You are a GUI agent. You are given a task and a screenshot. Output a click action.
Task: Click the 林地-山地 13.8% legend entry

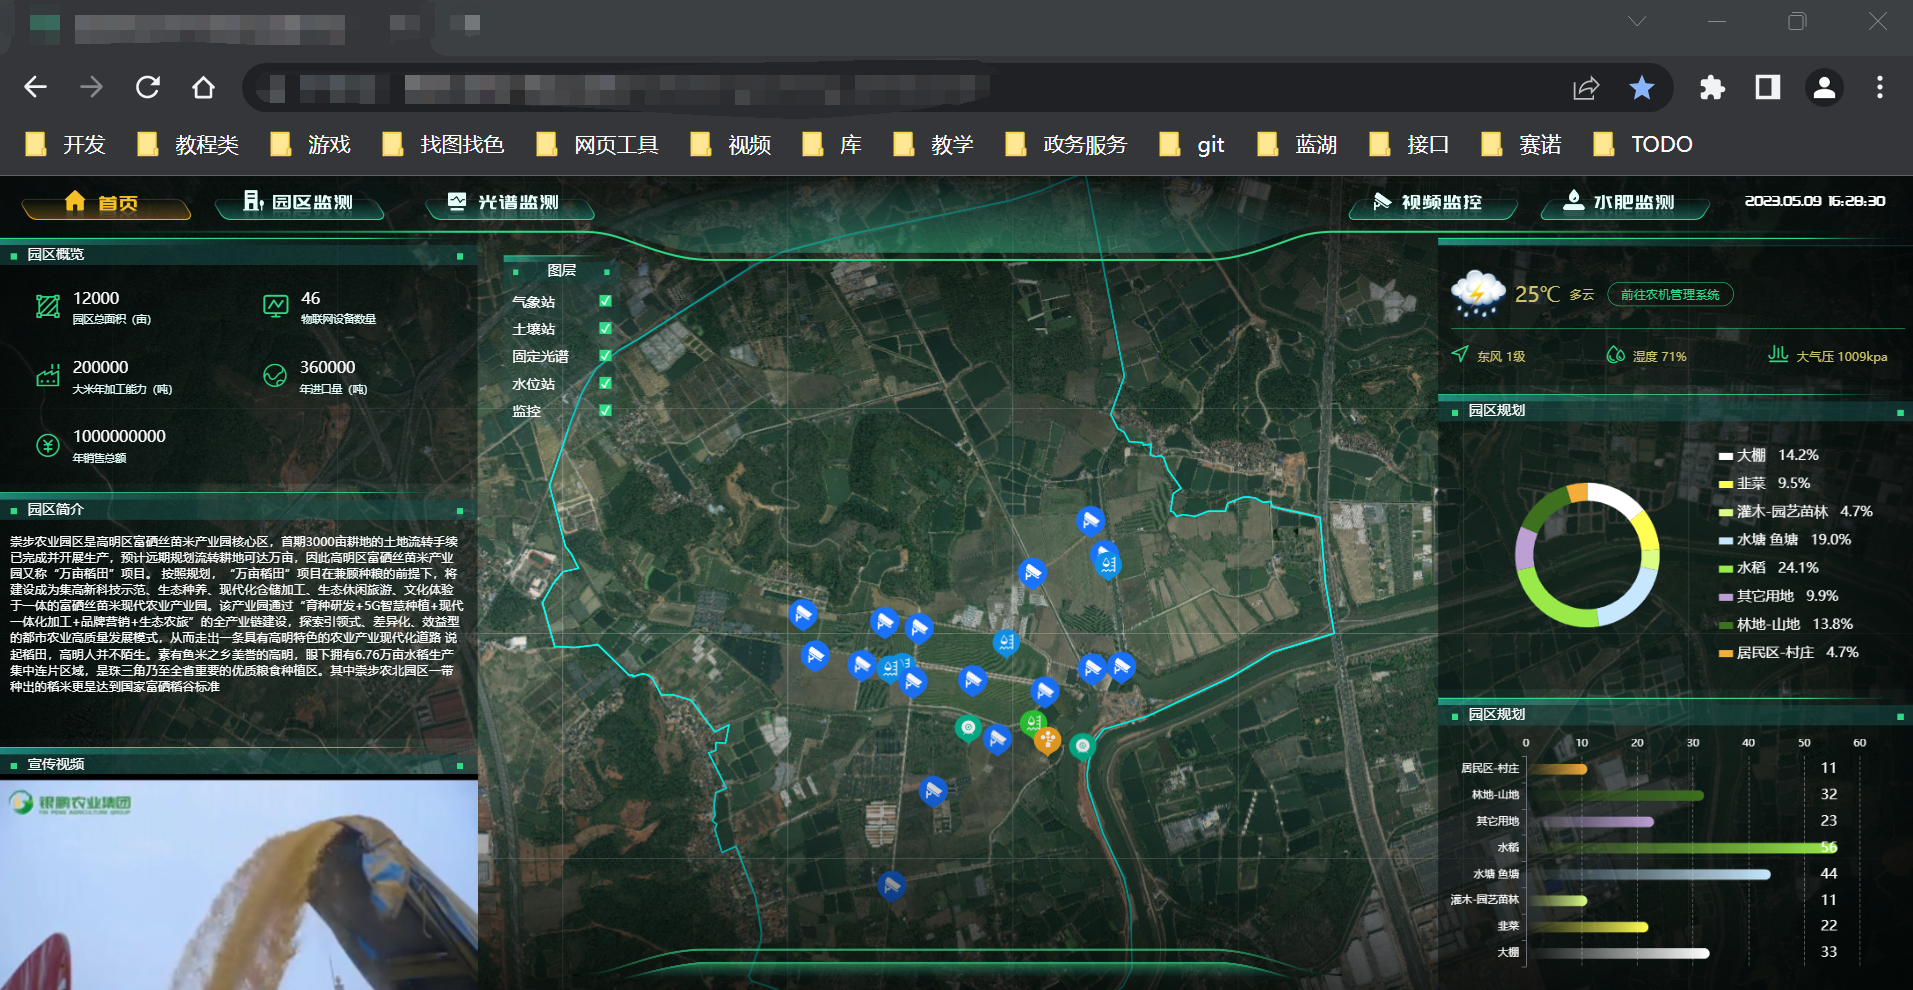click(1786, 624)
